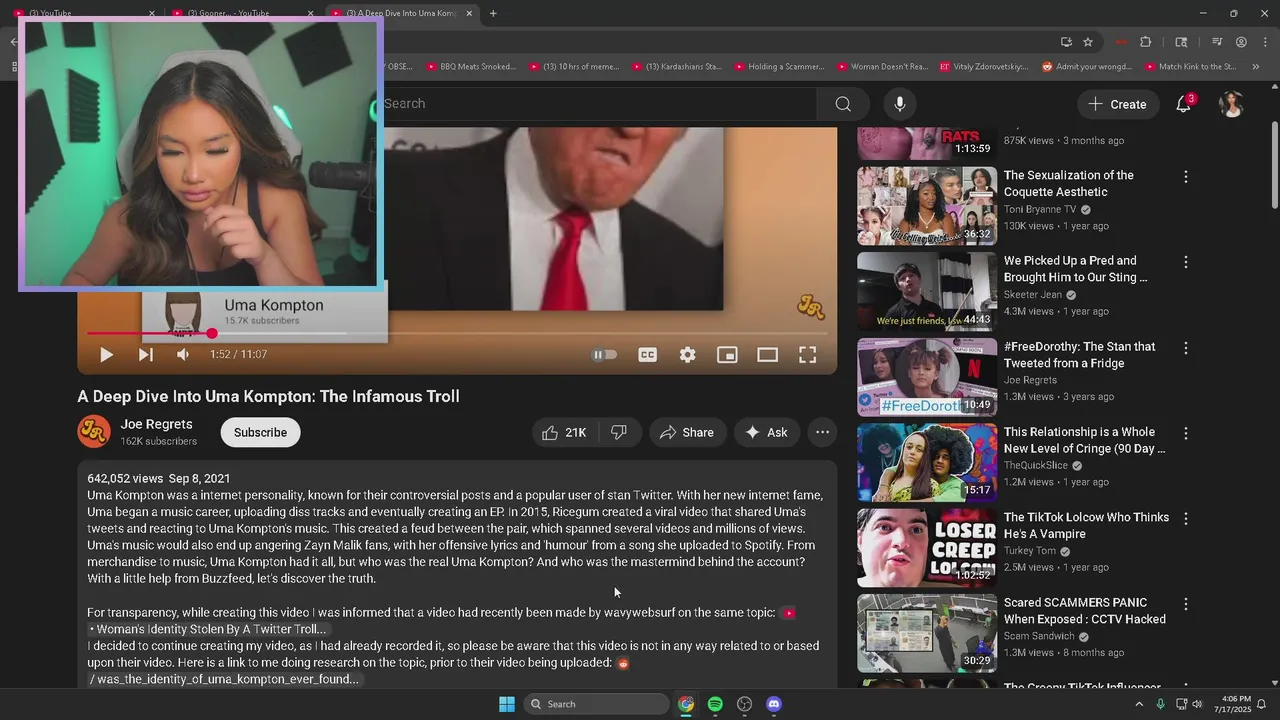Play the video with the play button
This screenshot has width=1280, height=720.
pyautogui.click(x=106, y=354)
